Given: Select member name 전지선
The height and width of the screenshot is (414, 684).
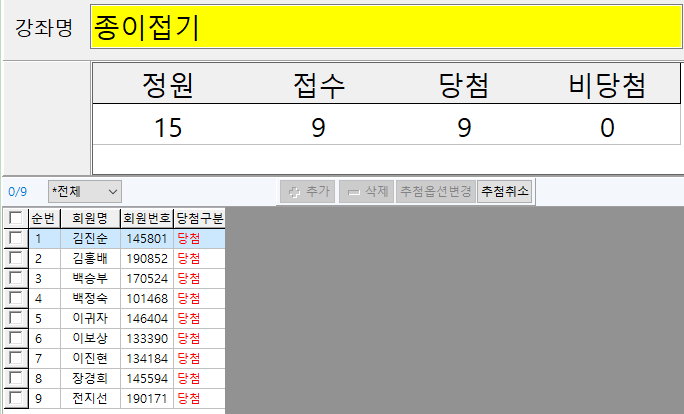Looking at the screenshot, I should pos(90,398).
